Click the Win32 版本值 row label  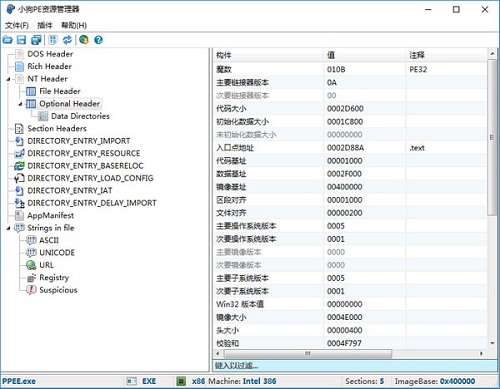point(240,304)
